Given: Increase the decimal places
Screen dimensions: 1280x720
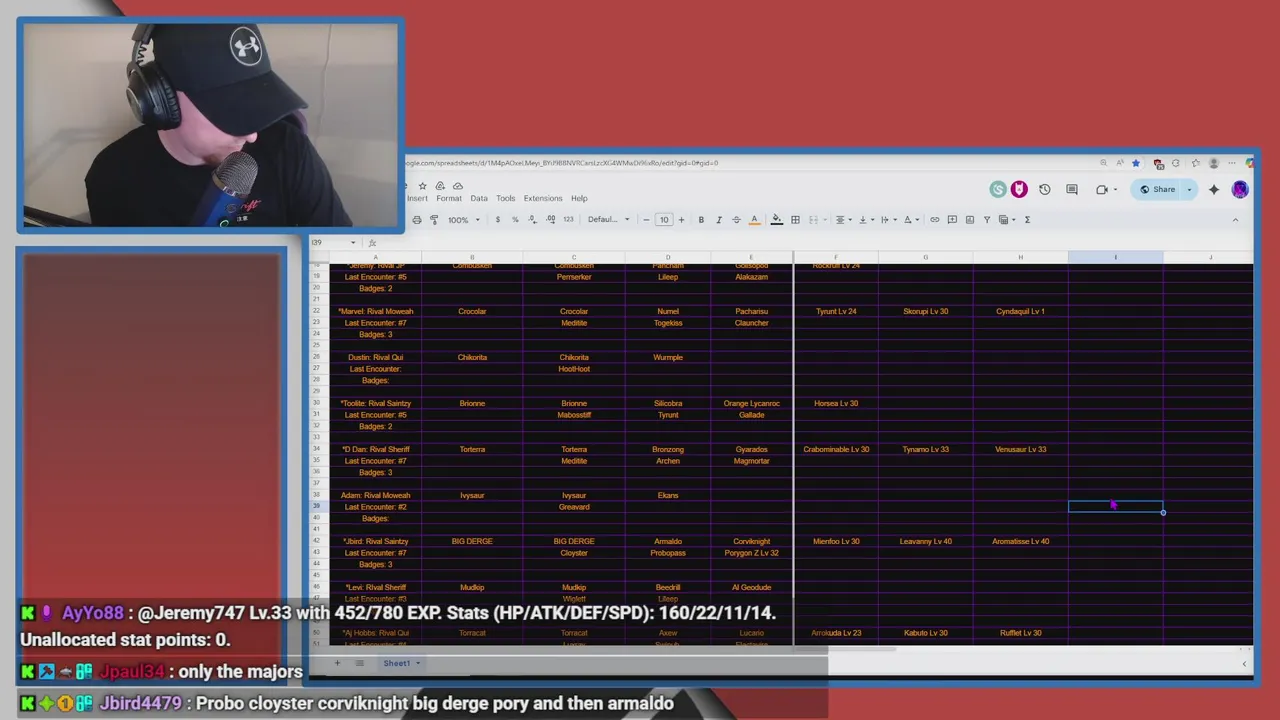Looking at the screenshot, I should click(551, 220).
